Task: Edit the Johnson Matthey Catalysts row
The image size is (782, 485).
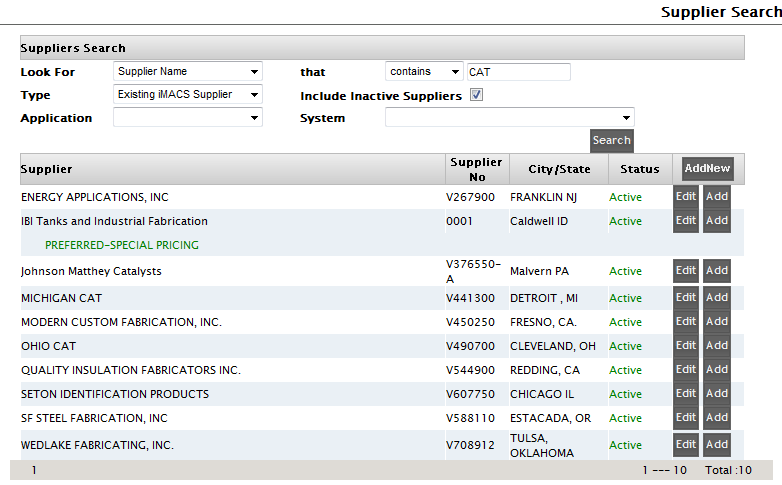Action: (x=686, y=271)
